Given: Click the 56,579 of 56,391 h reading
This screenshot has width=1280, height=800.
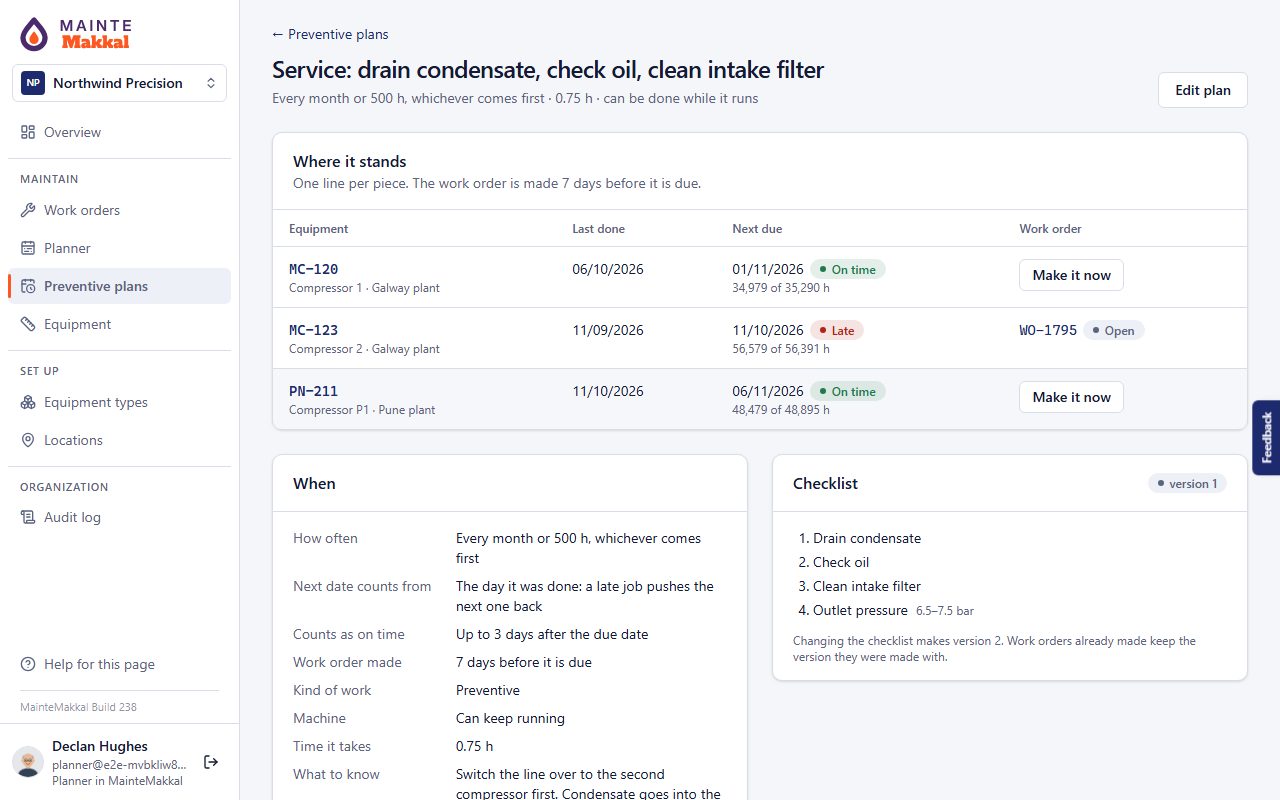Looking at the screenshot, I should tap(781, 349).
